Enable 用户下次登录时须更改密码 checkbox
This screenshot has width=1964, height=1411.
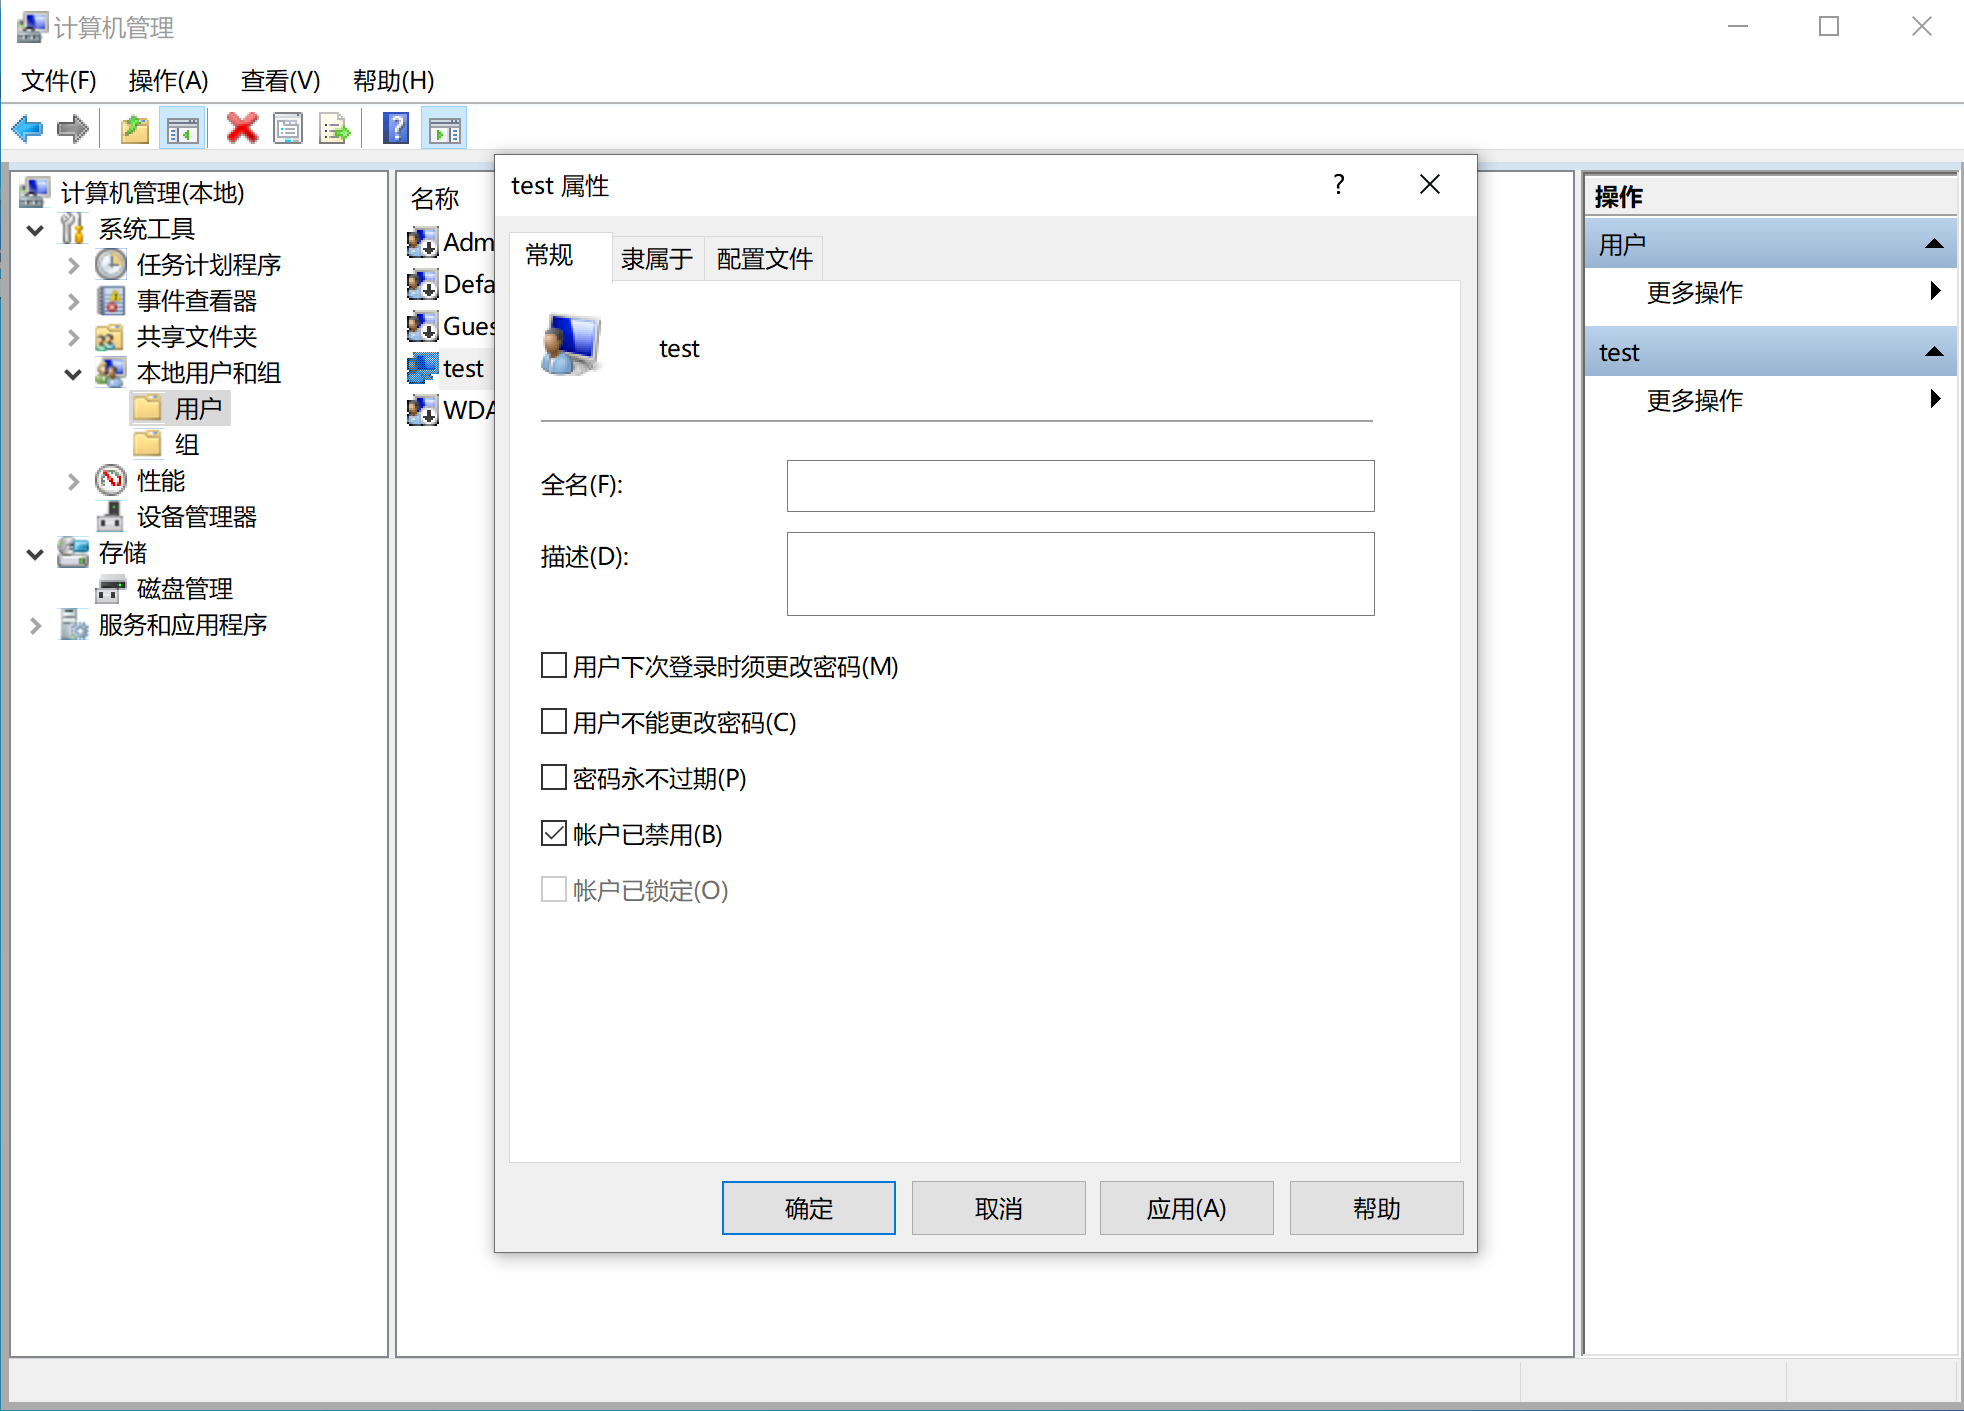click(554, 666)
